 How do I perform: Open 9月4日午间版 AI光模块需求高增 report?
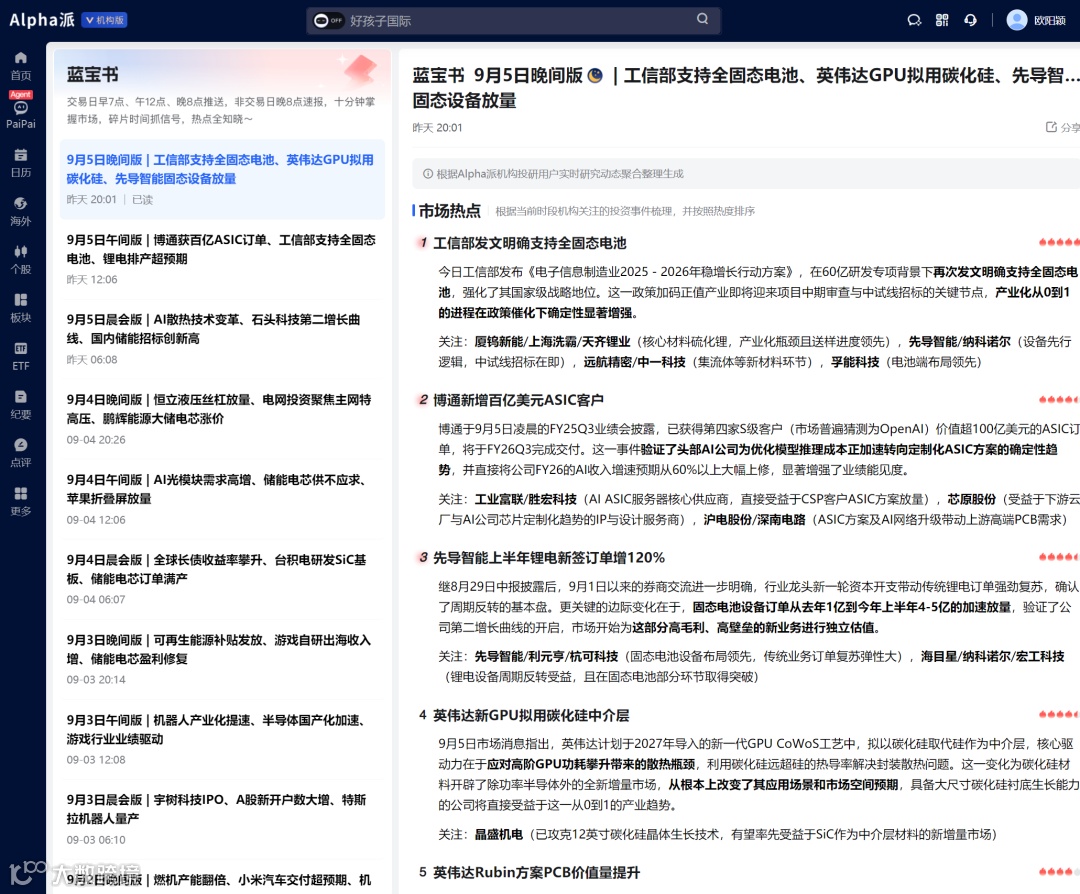pos(222,499)
